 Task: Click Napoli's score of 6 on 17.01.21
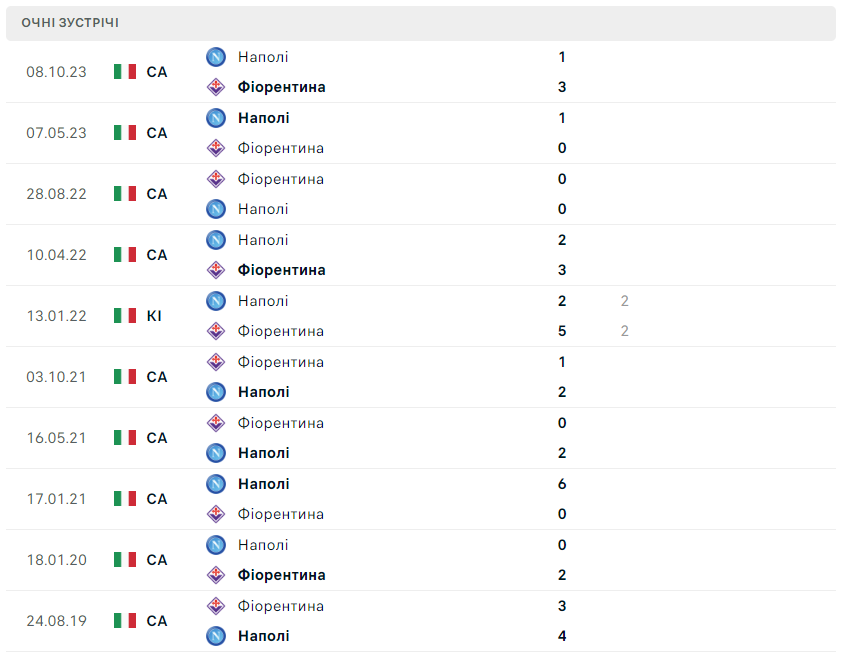[x=562, y=484]
